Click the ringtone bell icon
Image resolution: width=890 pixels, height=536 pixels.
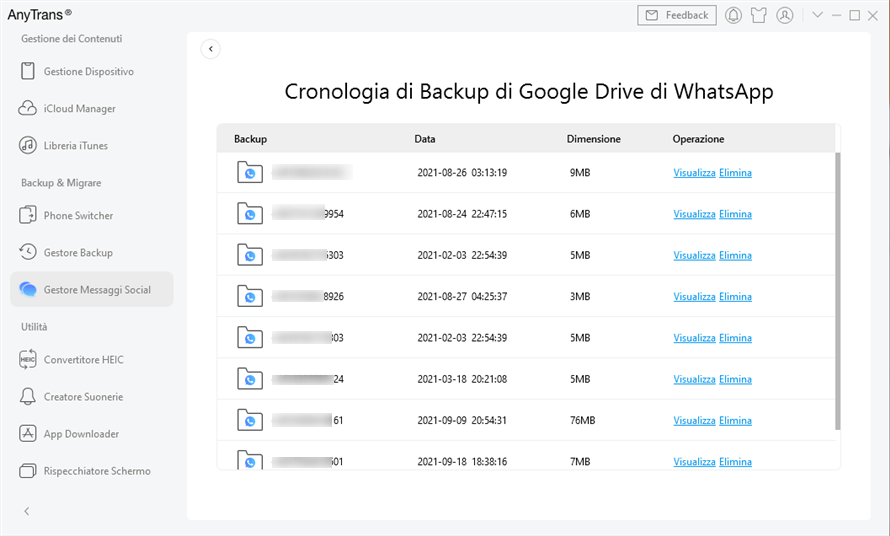(x=27, y=396)
